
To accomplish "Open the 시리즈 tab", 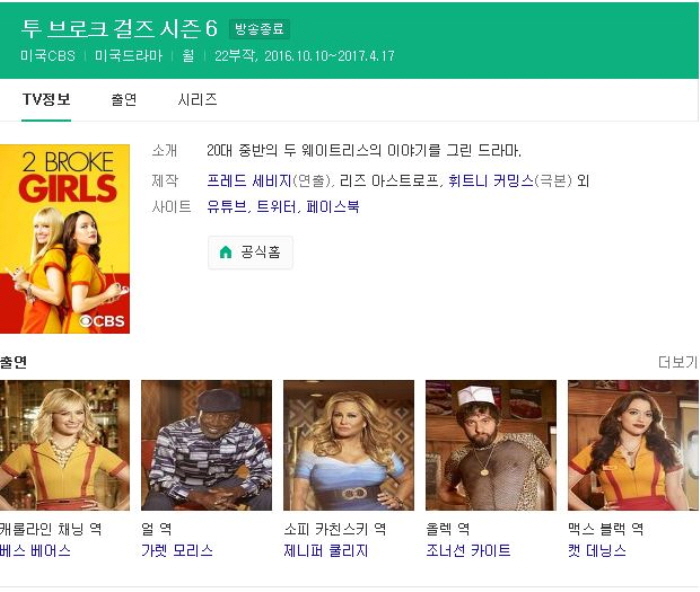I will 197,100.
